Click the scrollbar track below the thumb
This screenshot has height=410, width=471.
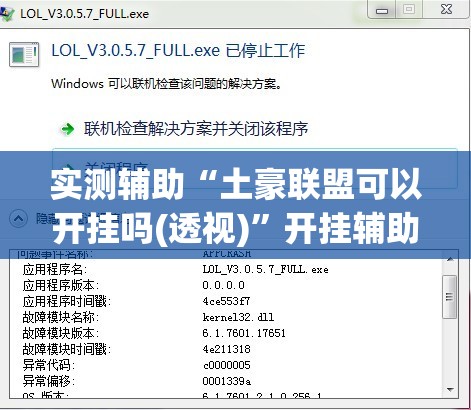pos(450,350)
